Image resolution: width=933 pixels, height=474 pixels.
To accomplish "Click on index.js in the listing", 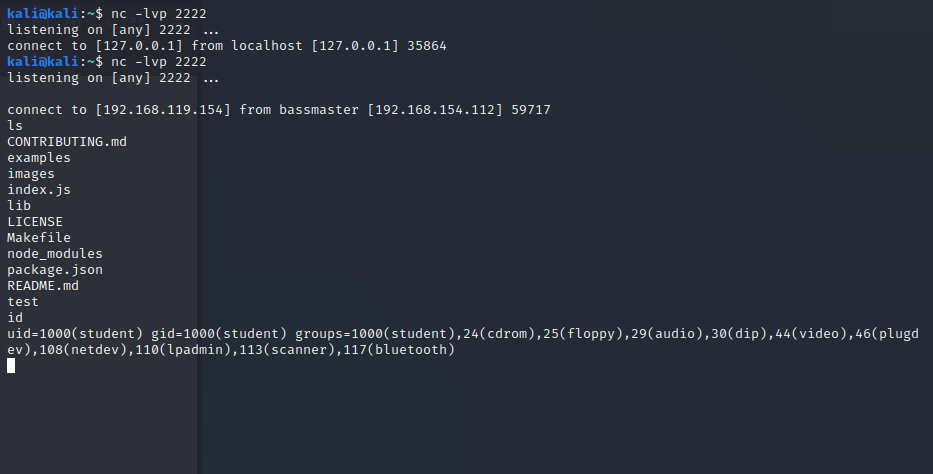I will click(x=39, y=189).
